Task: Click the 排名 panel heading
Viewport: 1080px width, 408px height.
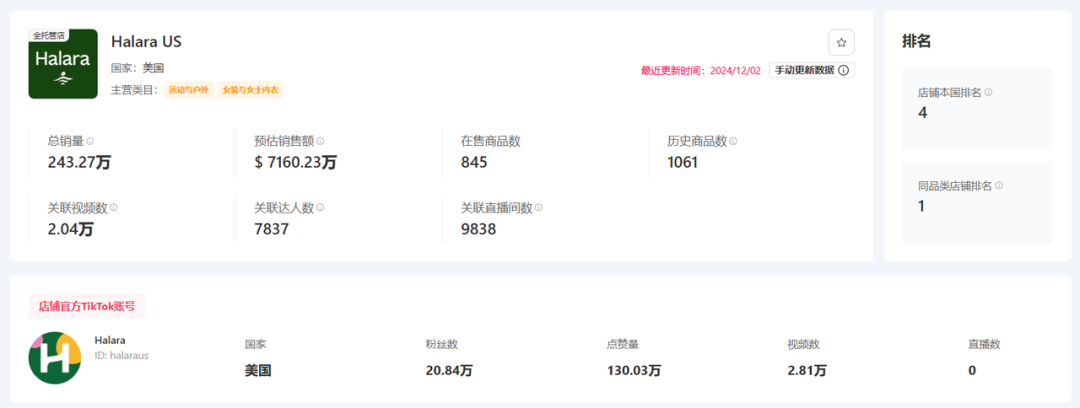Action: 917,42
